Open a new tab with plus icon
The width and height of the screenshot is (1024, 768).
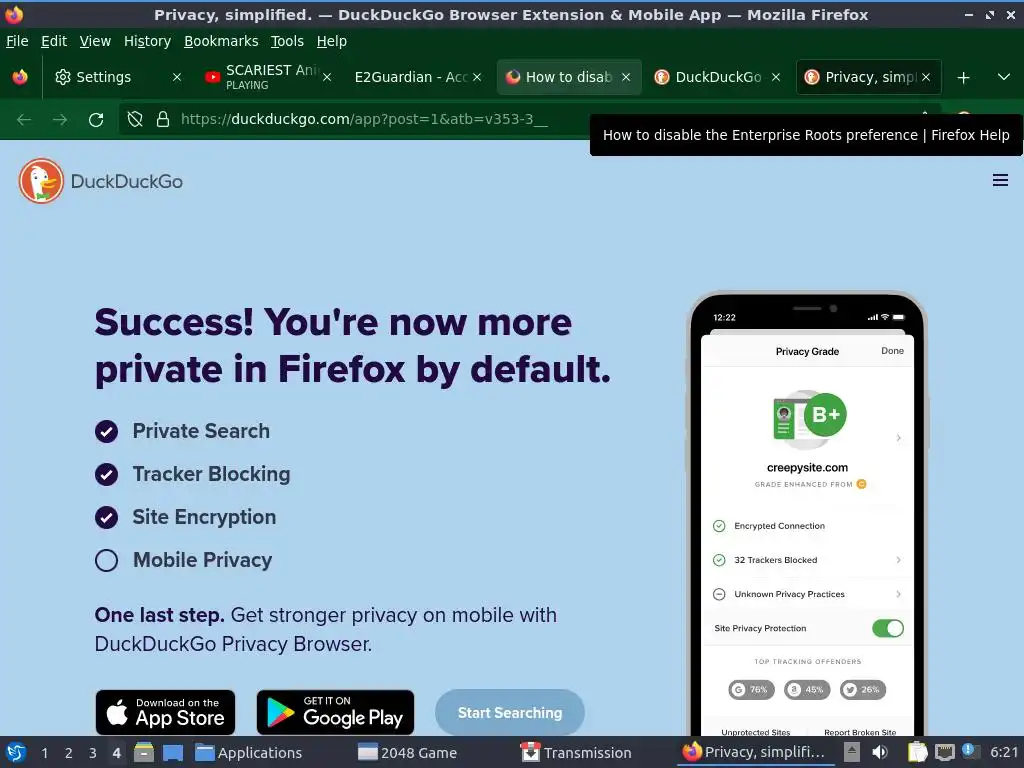pyautogui.click(x=963, y=78)
